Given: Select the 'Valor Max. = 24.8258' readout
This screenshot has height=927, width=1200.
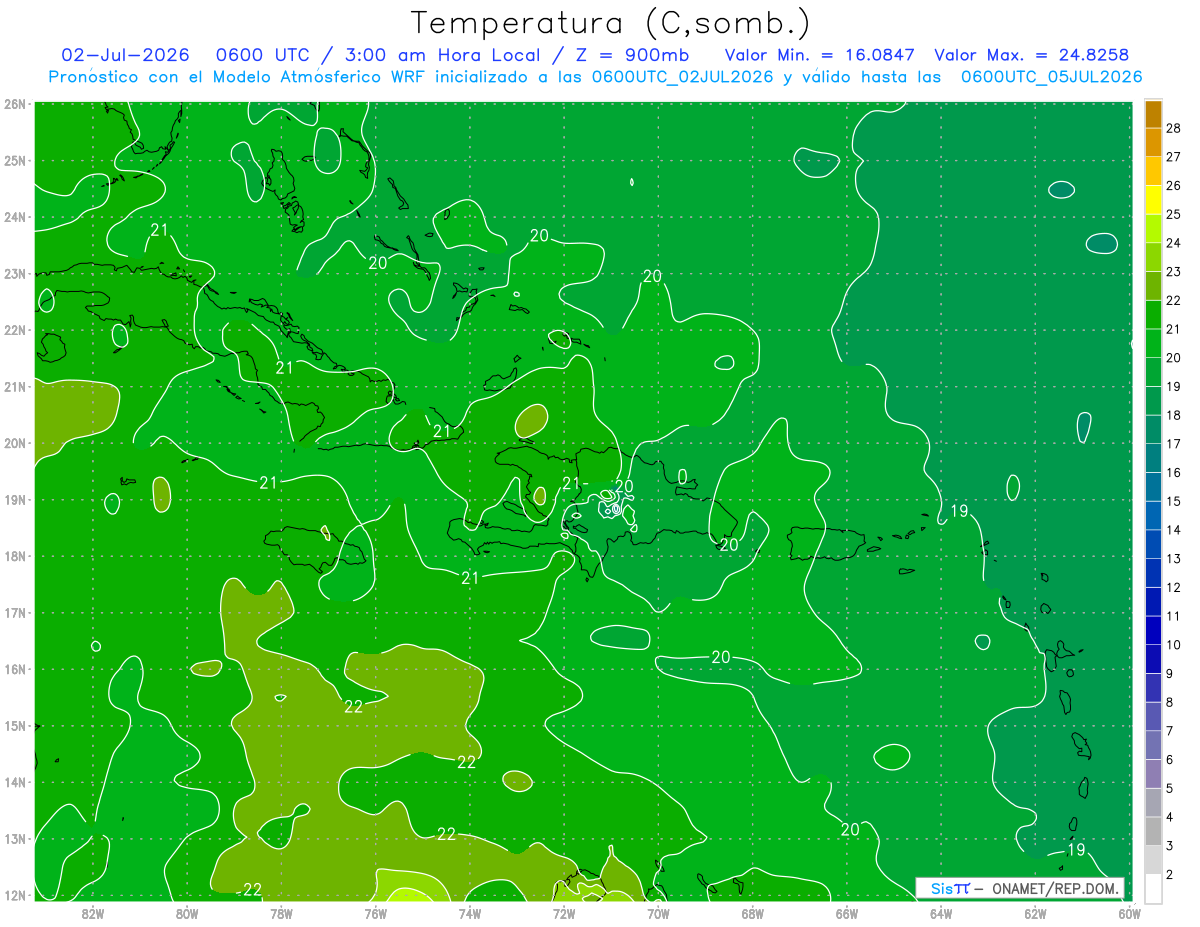Looking at the screenshot, I should click(x=1032, y=55).
